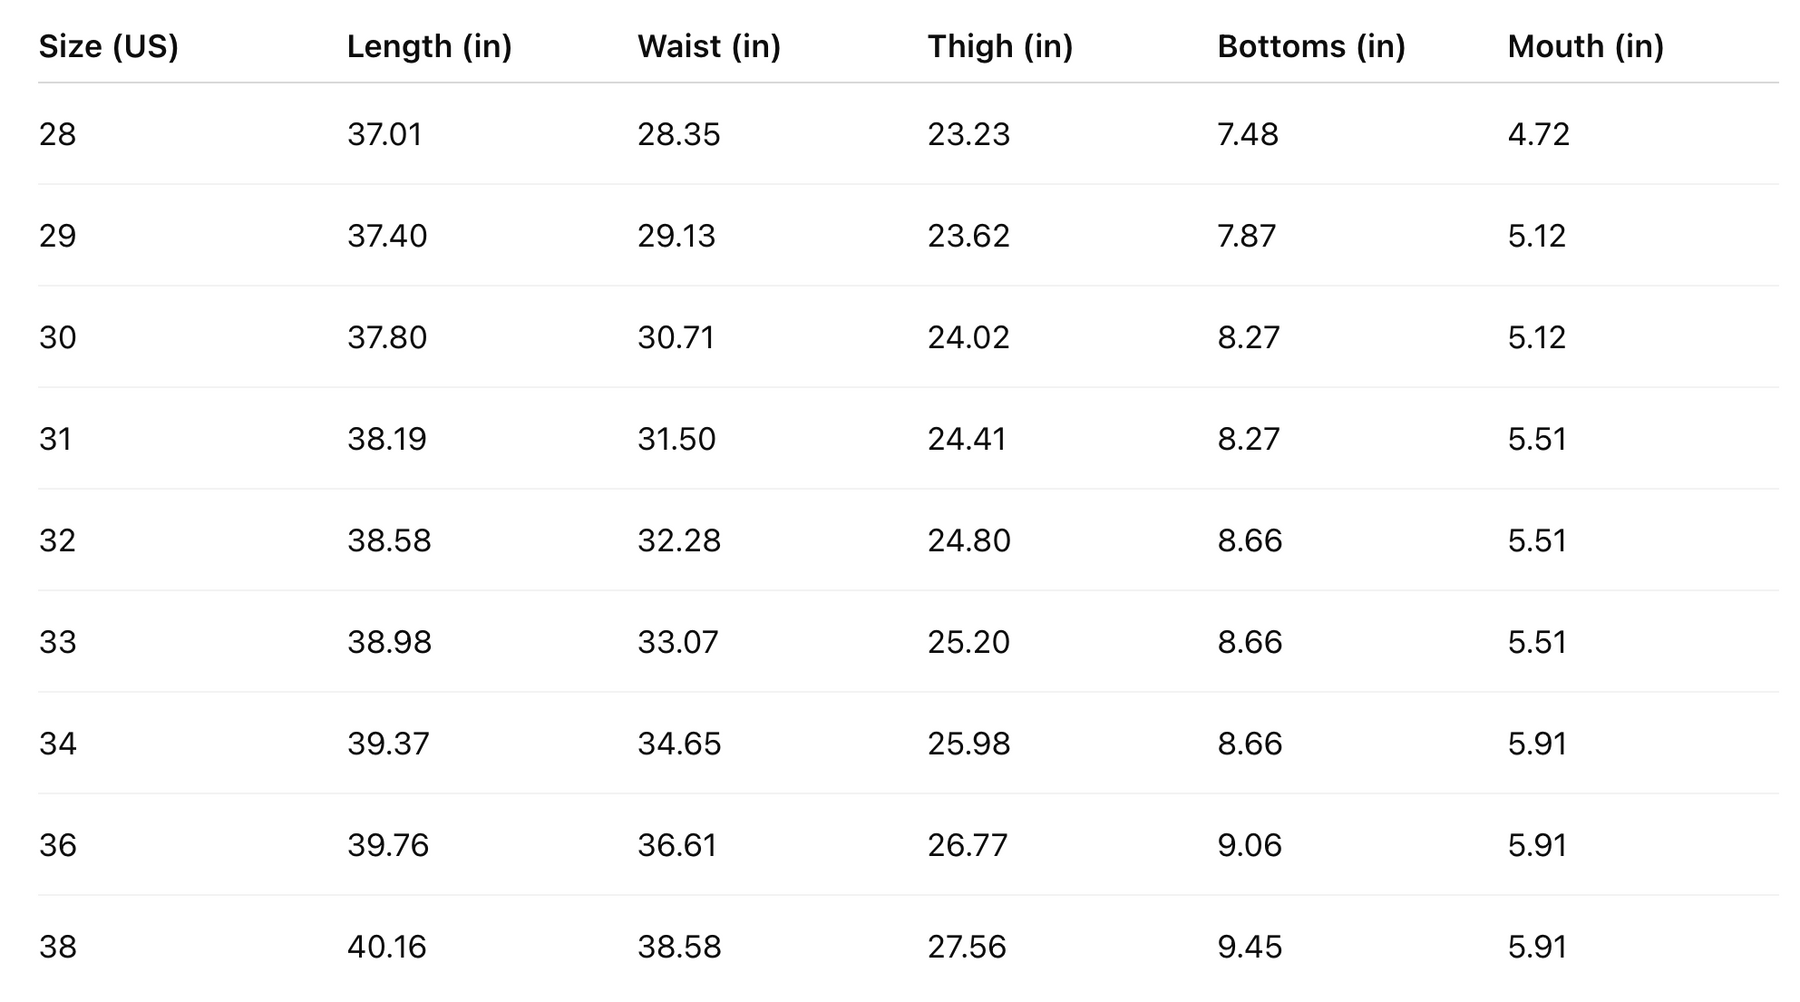Select the 40.16 length cell
Viewport: 1800px width, 1002px height.
(x=386, y=947)
